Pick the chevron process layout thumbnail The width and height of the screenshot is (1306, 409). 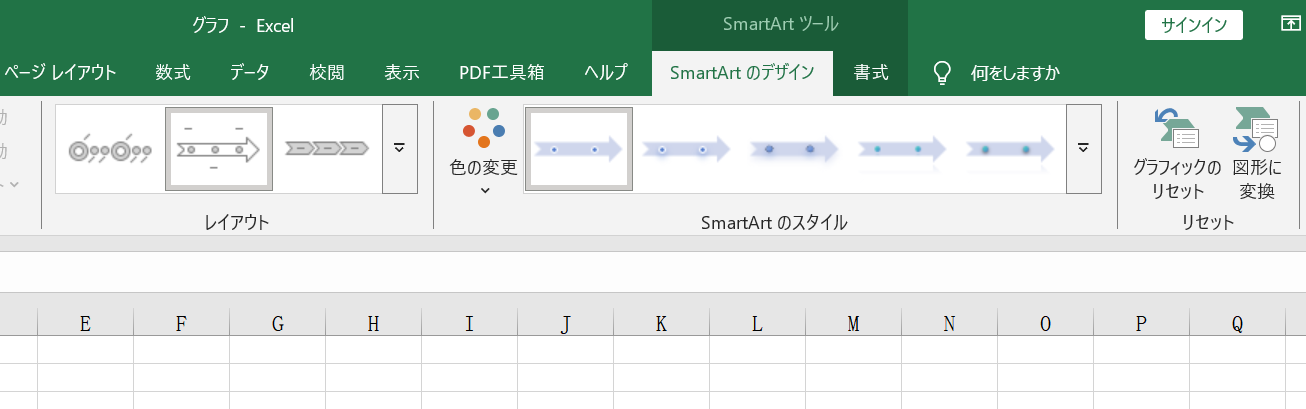coord(328,150)
